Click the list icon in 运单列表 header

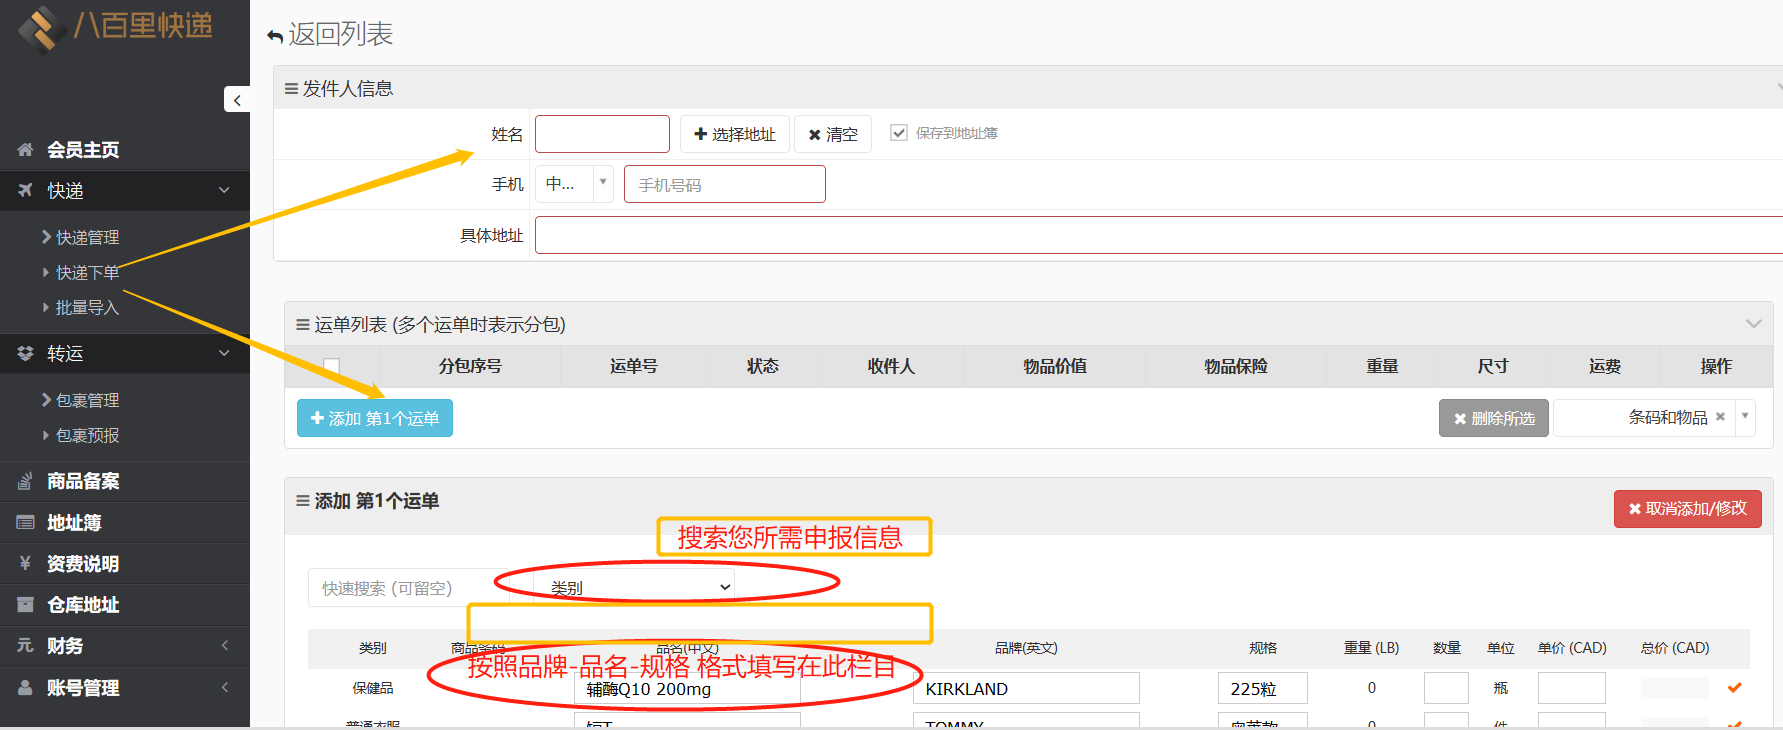[x=302, y=325]
